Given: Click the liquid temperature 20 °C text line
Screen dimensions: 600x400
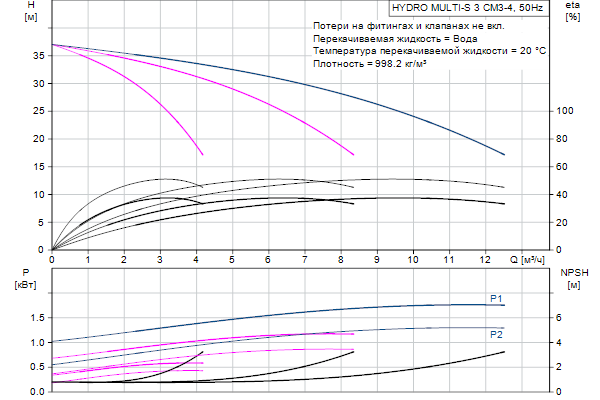Looking at the screenshot, I should [429, 50].
